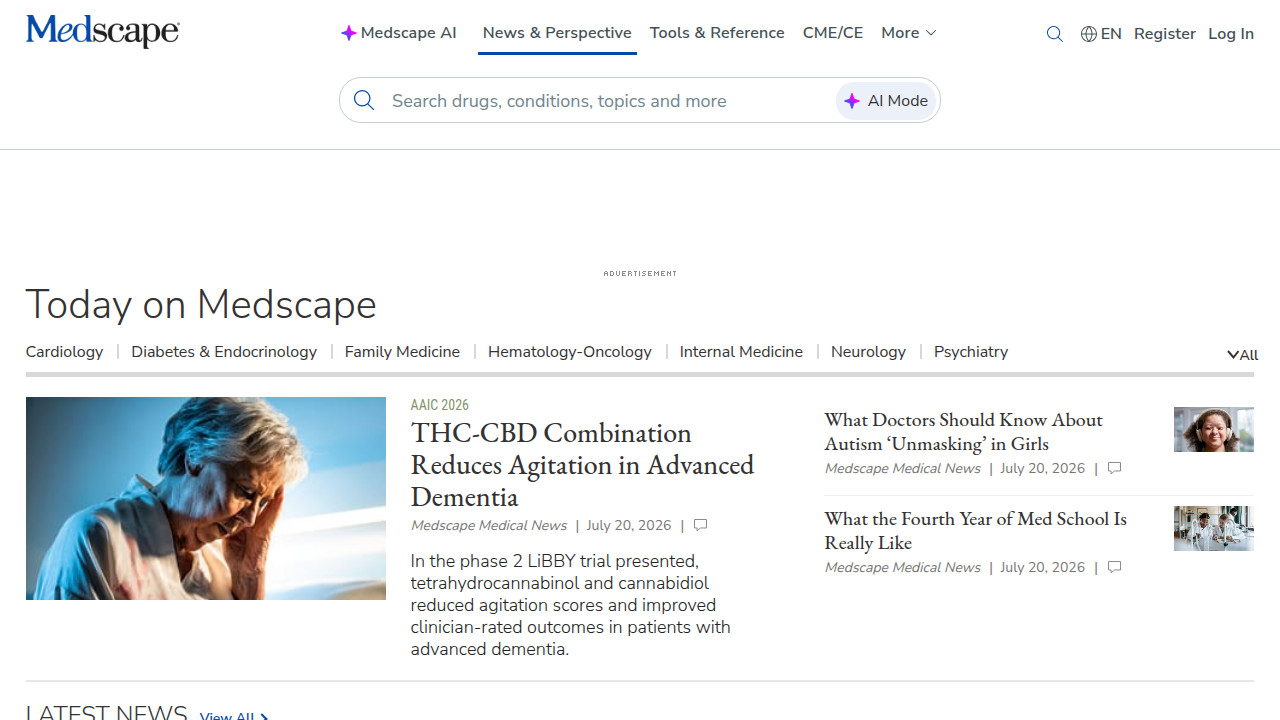Open Fourth Year of Med School article

(975, 531)
